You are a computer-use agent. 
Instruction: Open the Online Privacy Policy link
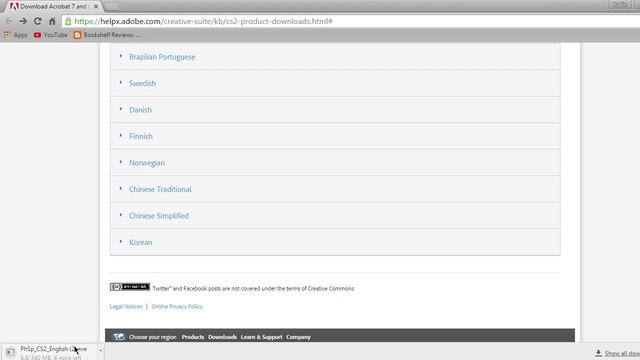pos(177,307)
